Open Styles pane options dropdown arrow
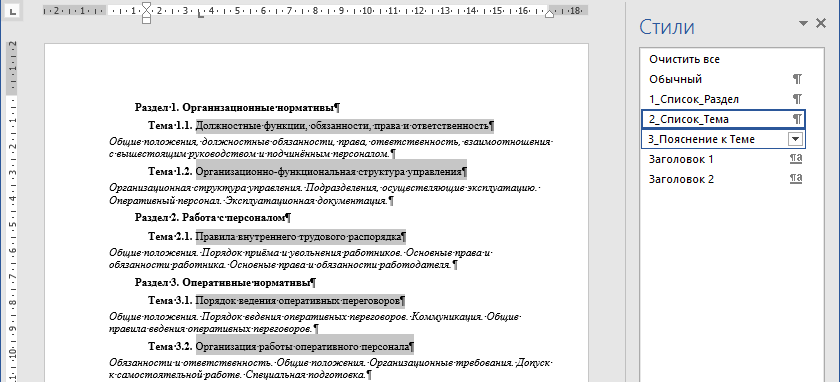840x382 pixels. pyautogui.click(x=802, y=23)
